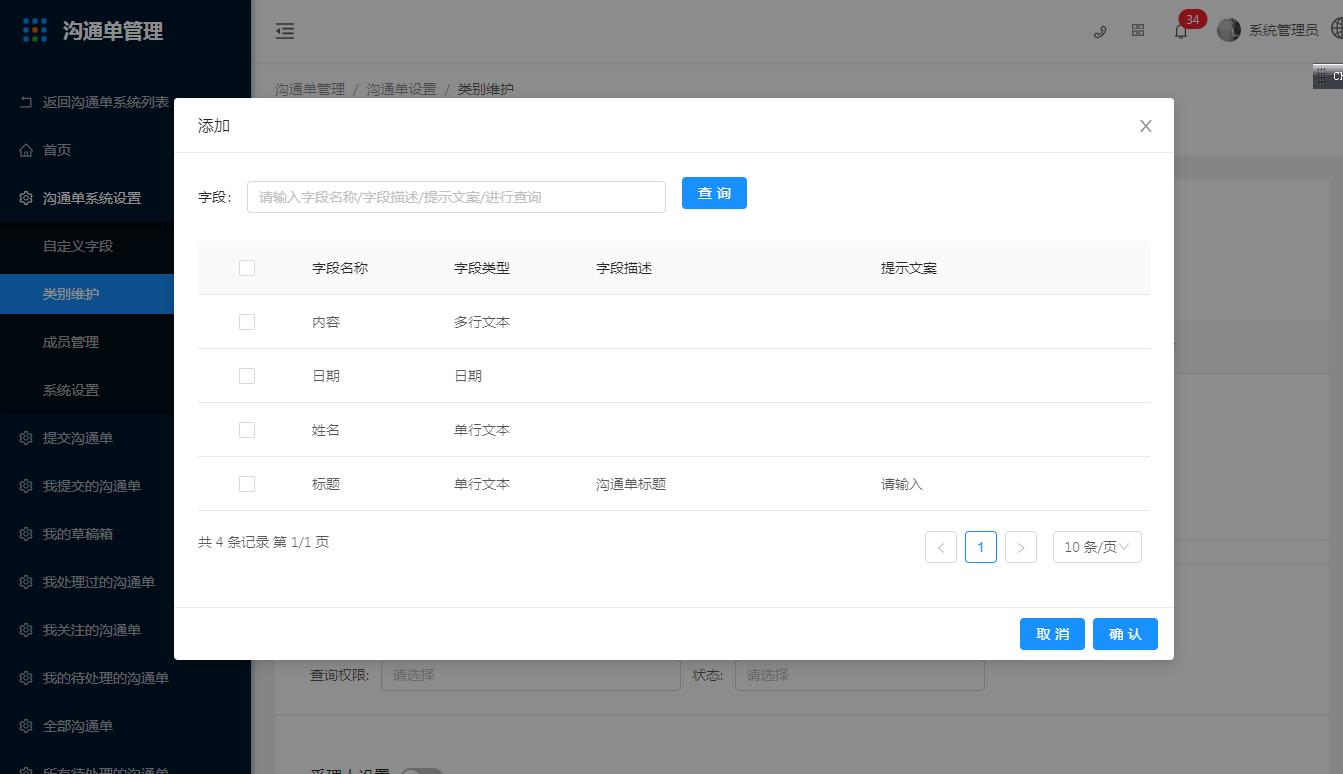Click gear icon beside 我关注的沟通单
The image size is (1343, 774).
[26, 630]
